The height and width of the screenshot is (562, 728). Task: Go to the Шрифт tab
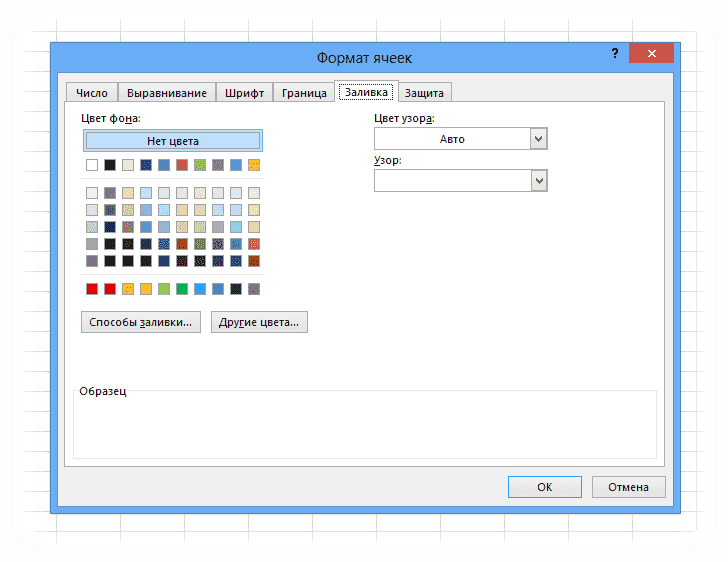pos(244,93)
